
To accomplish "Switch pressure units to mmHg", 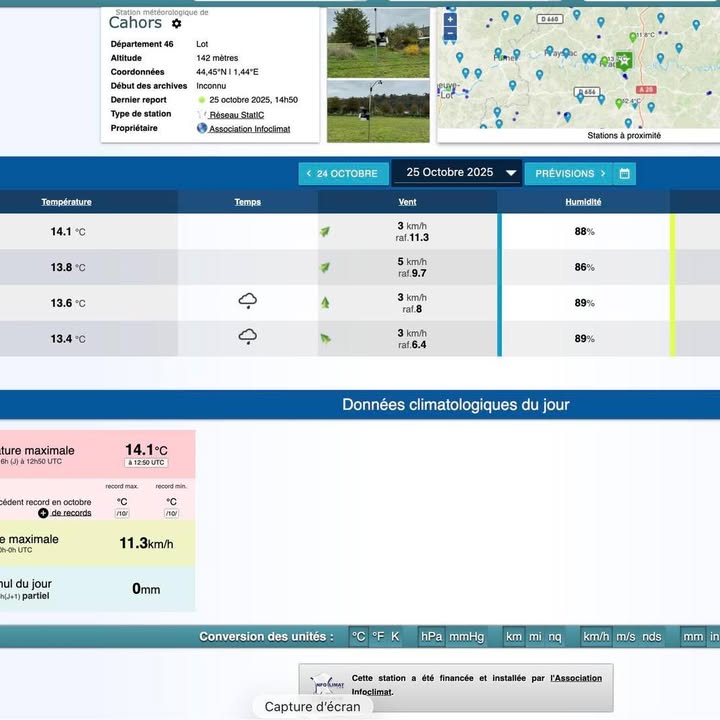I will [466, 636].
